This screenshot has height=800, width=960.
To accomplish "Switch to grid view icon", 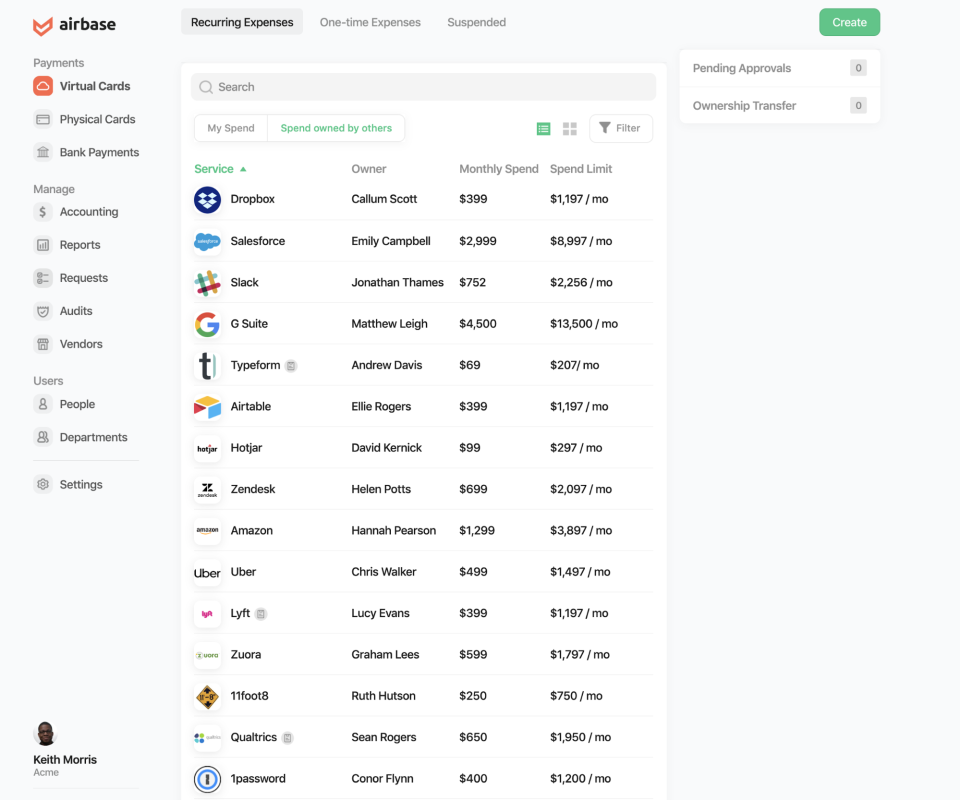I will point(570,129).
